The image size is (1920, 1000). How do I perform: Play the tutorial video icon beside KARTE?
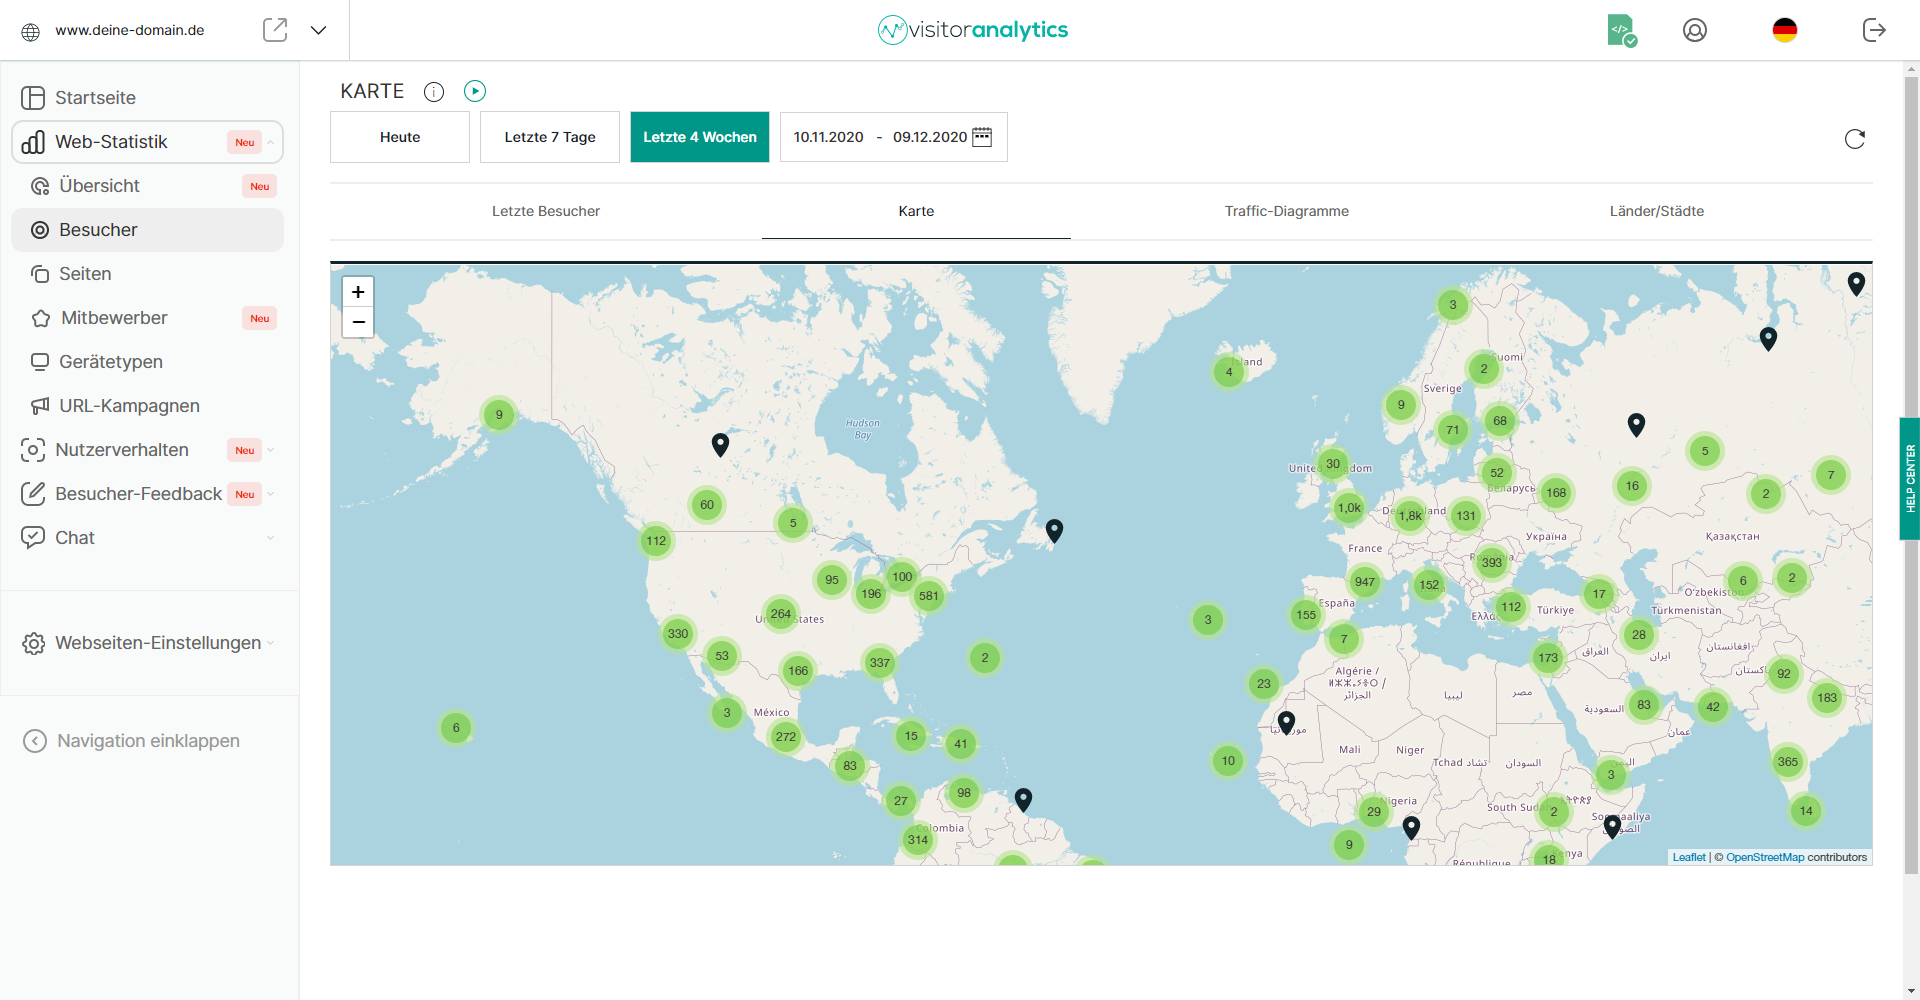pos(475,91)
